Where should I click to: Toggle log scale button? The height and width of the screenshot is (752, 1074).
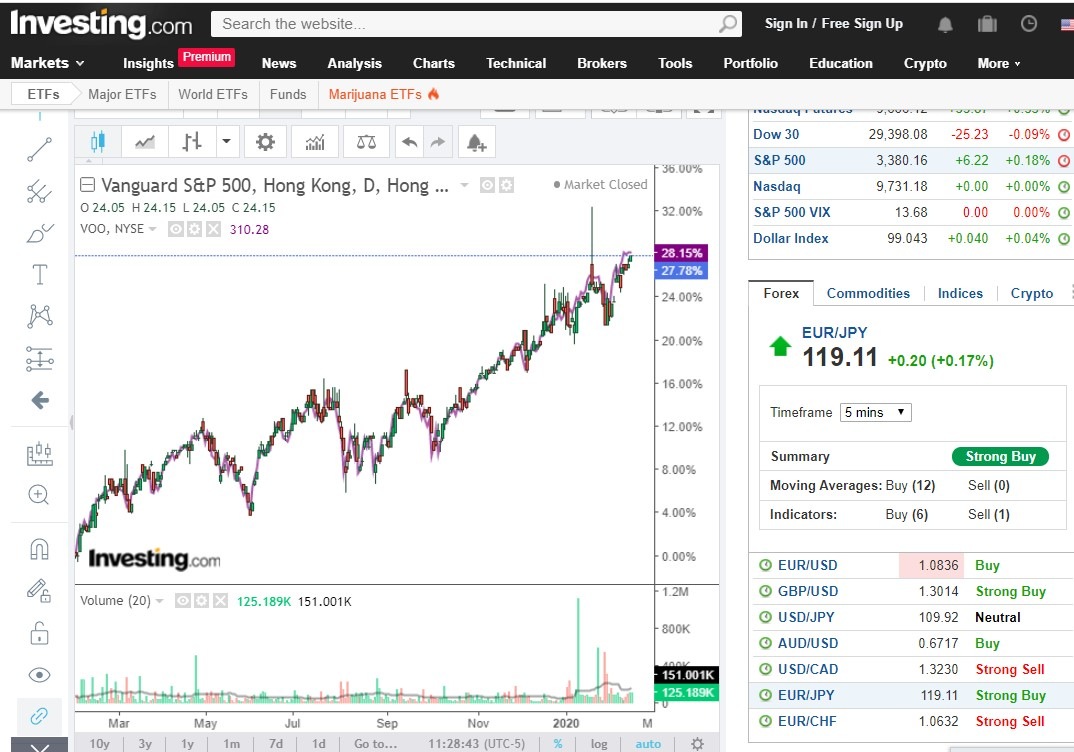click(x=599, y=744)
